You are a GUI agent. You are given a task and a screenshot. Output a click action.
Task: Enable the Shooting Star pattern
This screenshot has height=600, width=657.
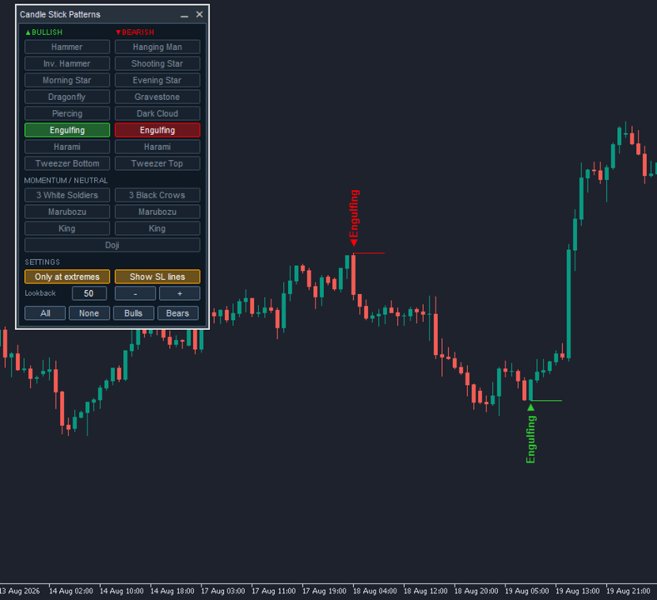(x=157, y=64)
